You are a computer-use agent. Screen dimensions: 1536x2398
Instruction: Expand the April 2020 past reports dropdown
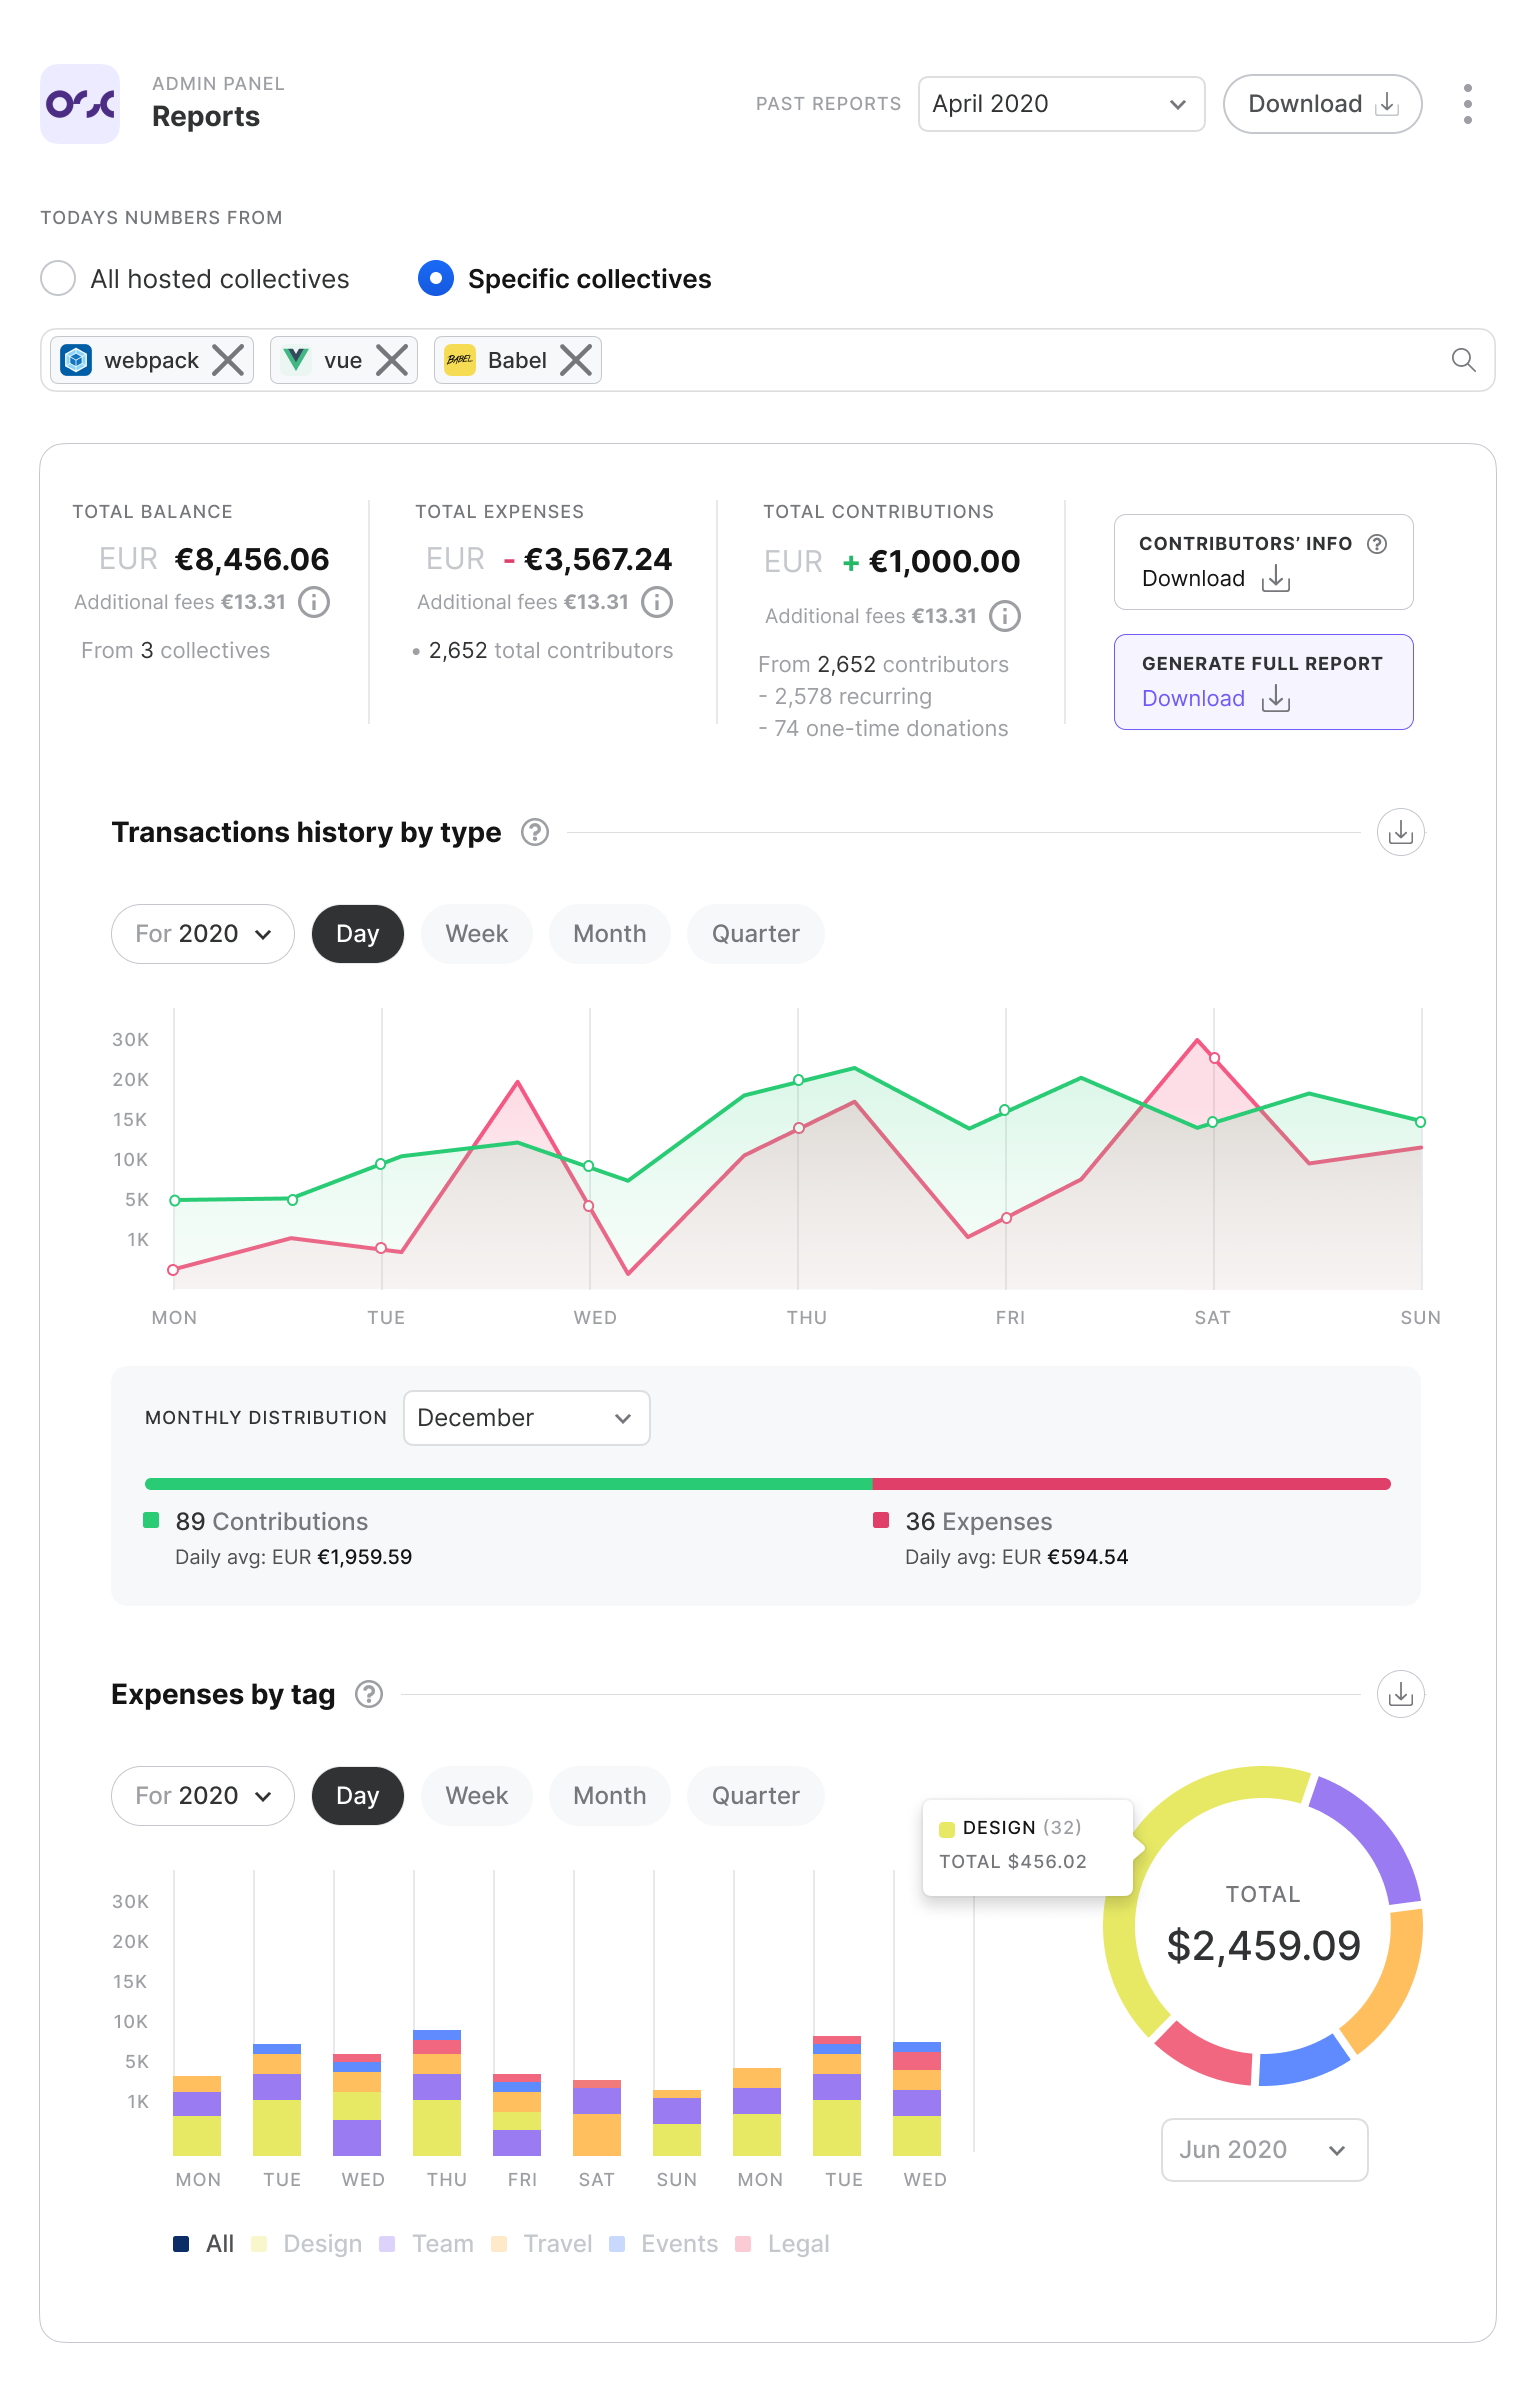[1061, 104]
